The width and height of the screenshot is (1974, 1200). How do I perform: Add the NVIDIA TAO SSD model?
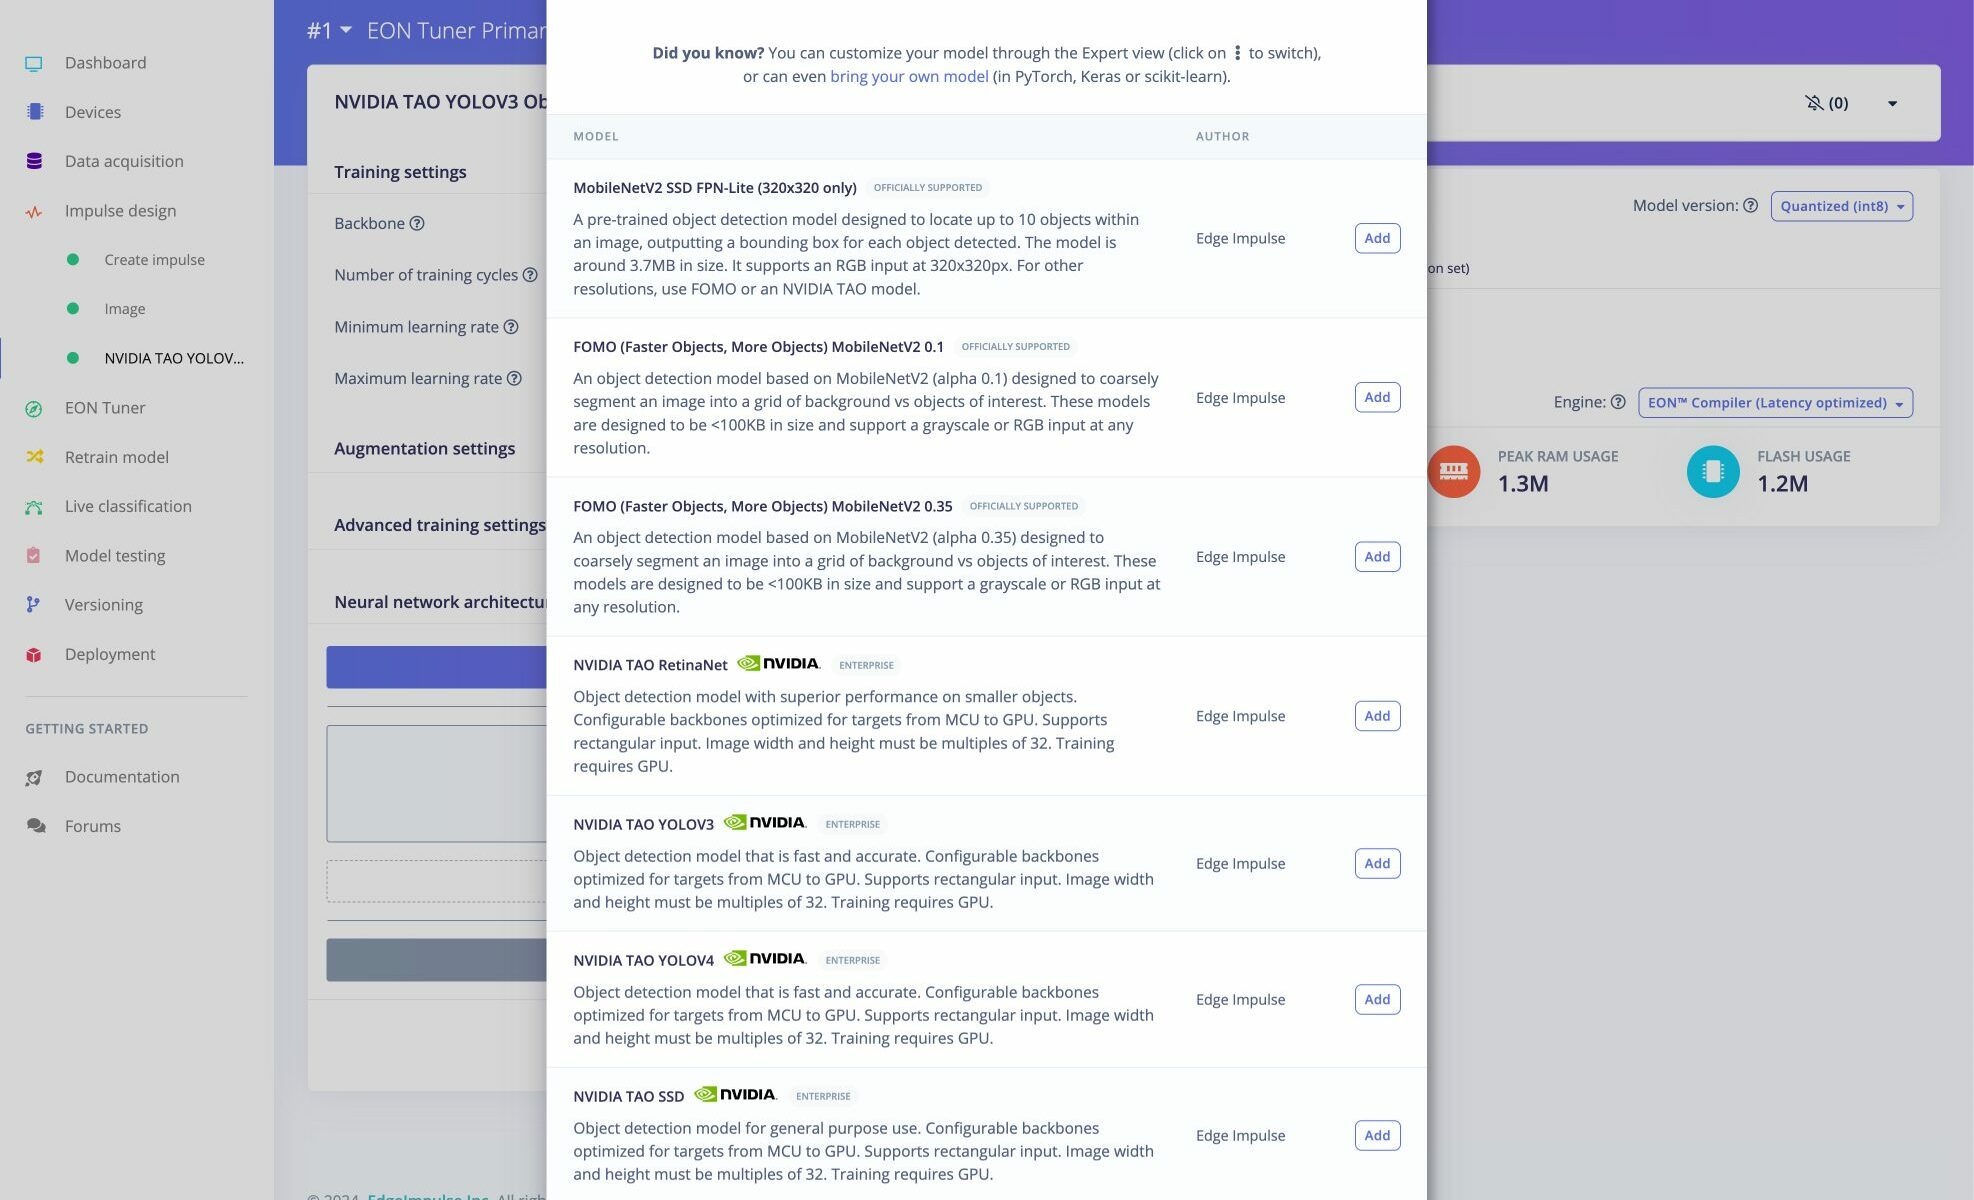[x=1377, y=1135]
